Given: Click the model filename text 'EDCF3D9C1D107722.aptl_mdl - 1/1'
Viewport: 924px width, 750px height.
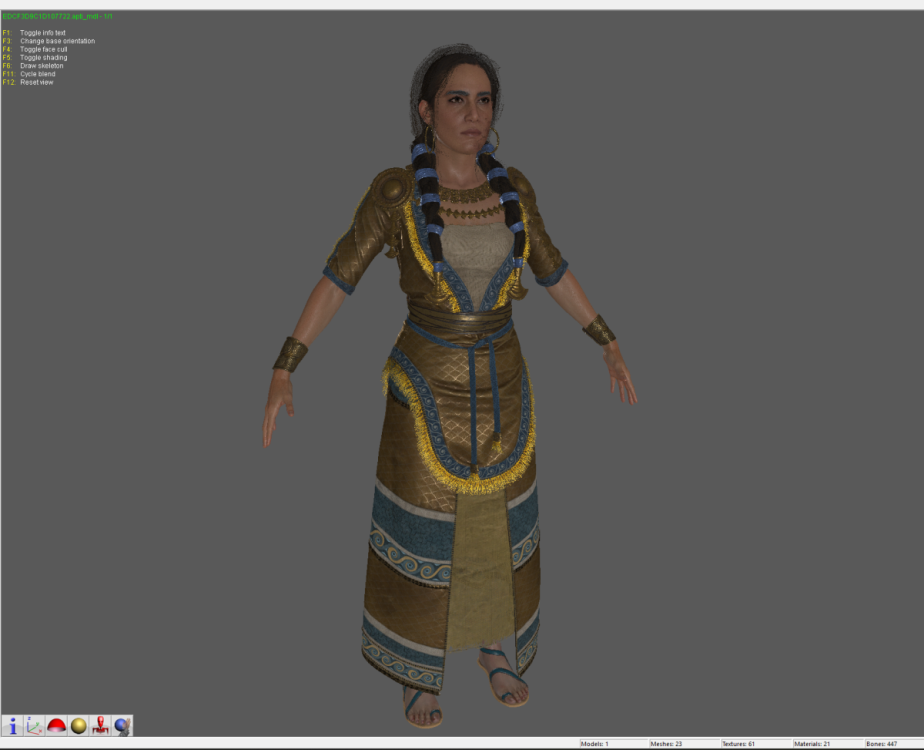Looking at the screenshot, I should click(x=57, y=16).
